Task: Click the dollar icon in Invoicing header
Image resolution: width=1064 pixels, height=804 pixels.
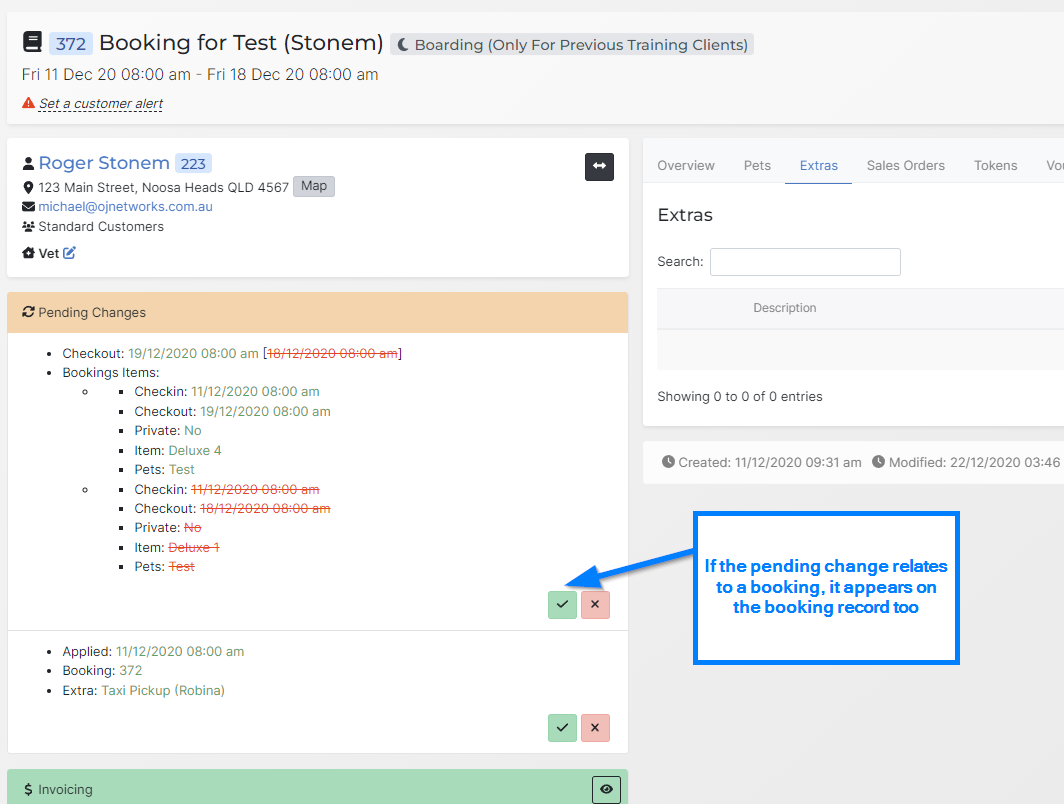Action: pos(28,789)
